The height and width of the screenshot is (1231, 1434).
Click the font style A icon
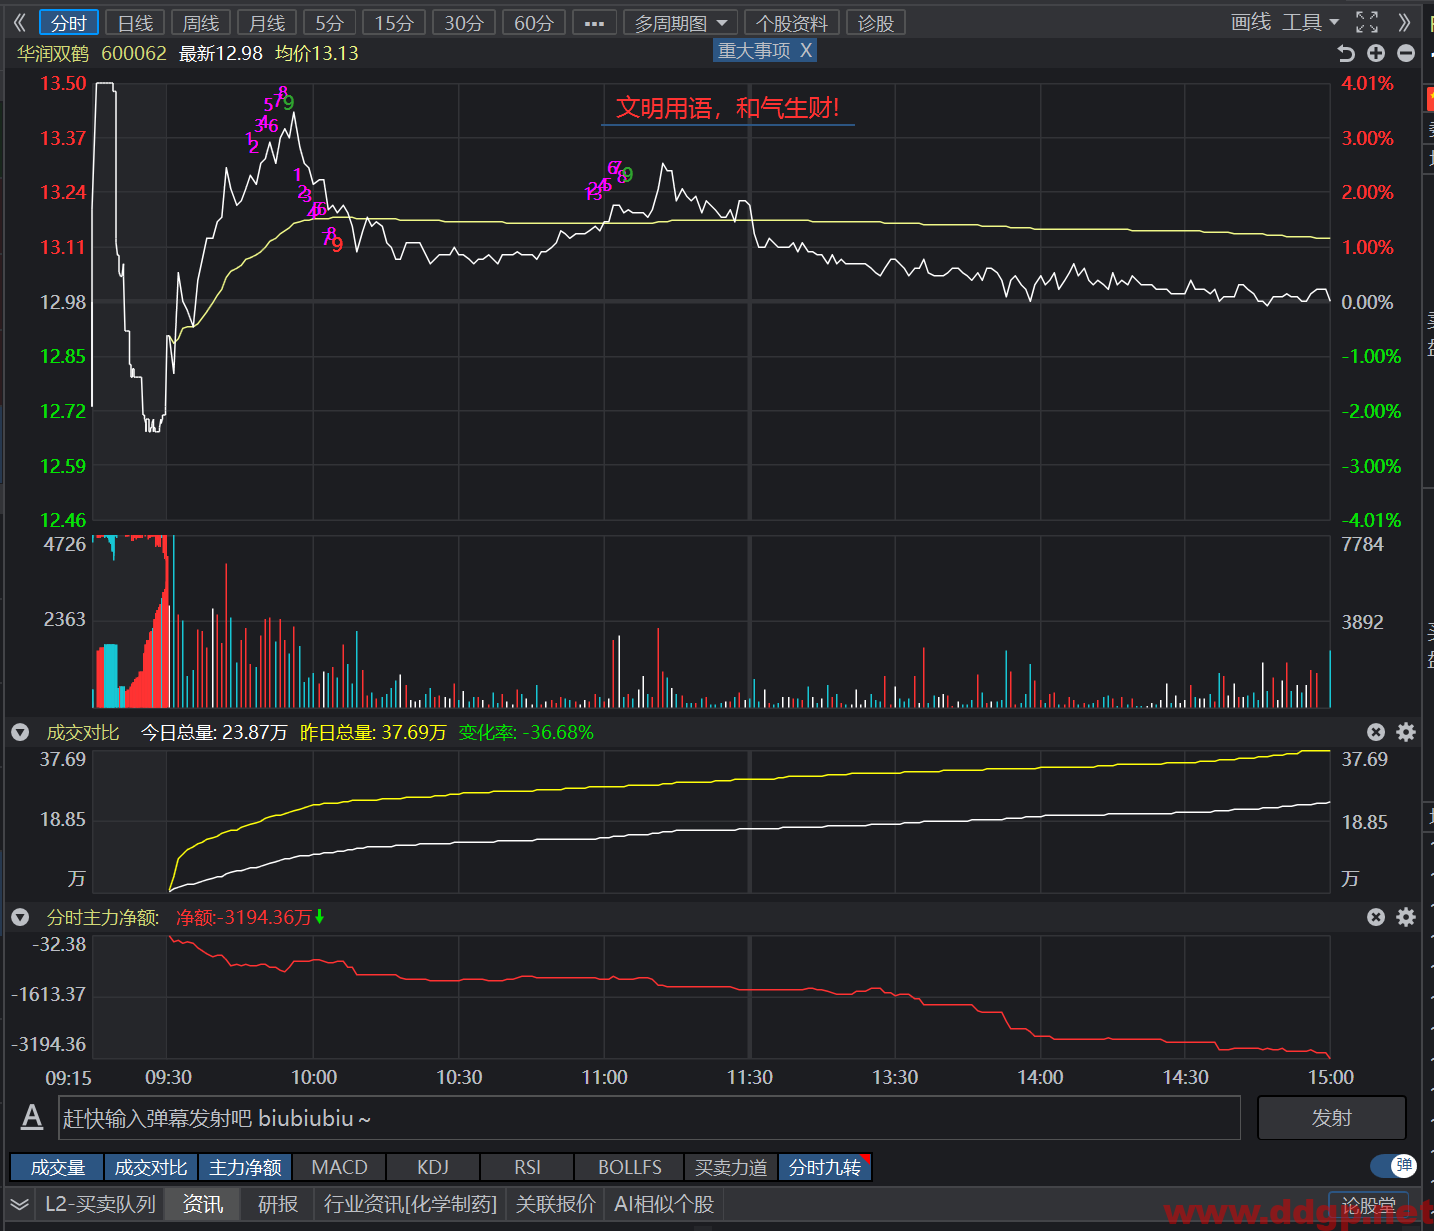[x=32, y=1117]
